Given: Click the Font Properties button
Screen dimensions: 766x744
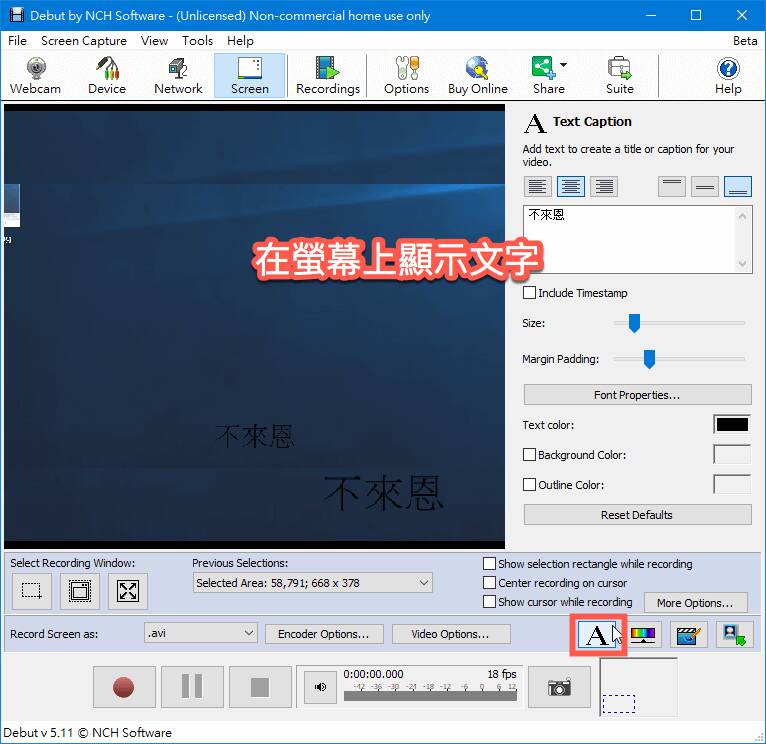Looking at the screenshot, I should [x=637, y=395].
